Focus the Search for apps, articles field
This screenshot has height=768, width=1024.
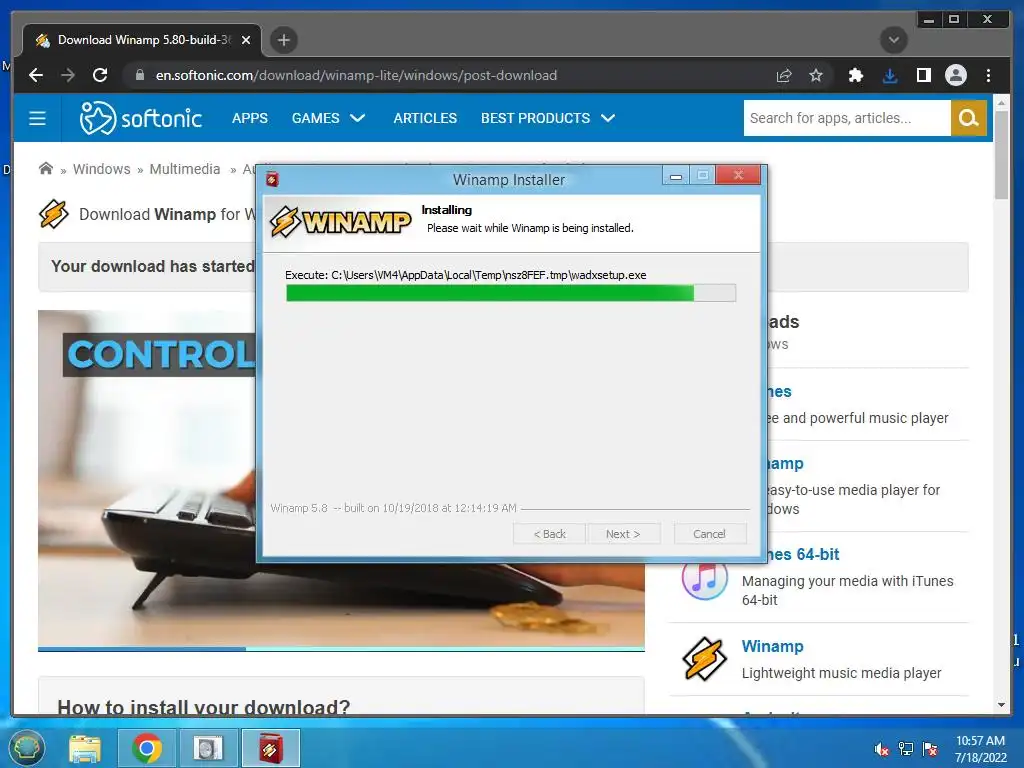846,118
